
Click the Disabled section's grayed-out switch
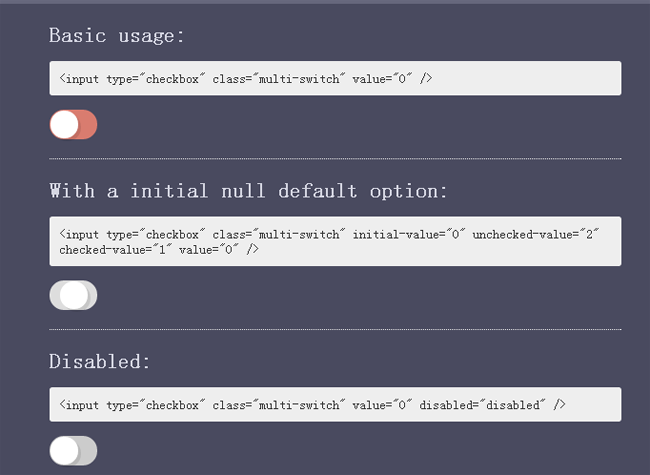coord(73,451)
